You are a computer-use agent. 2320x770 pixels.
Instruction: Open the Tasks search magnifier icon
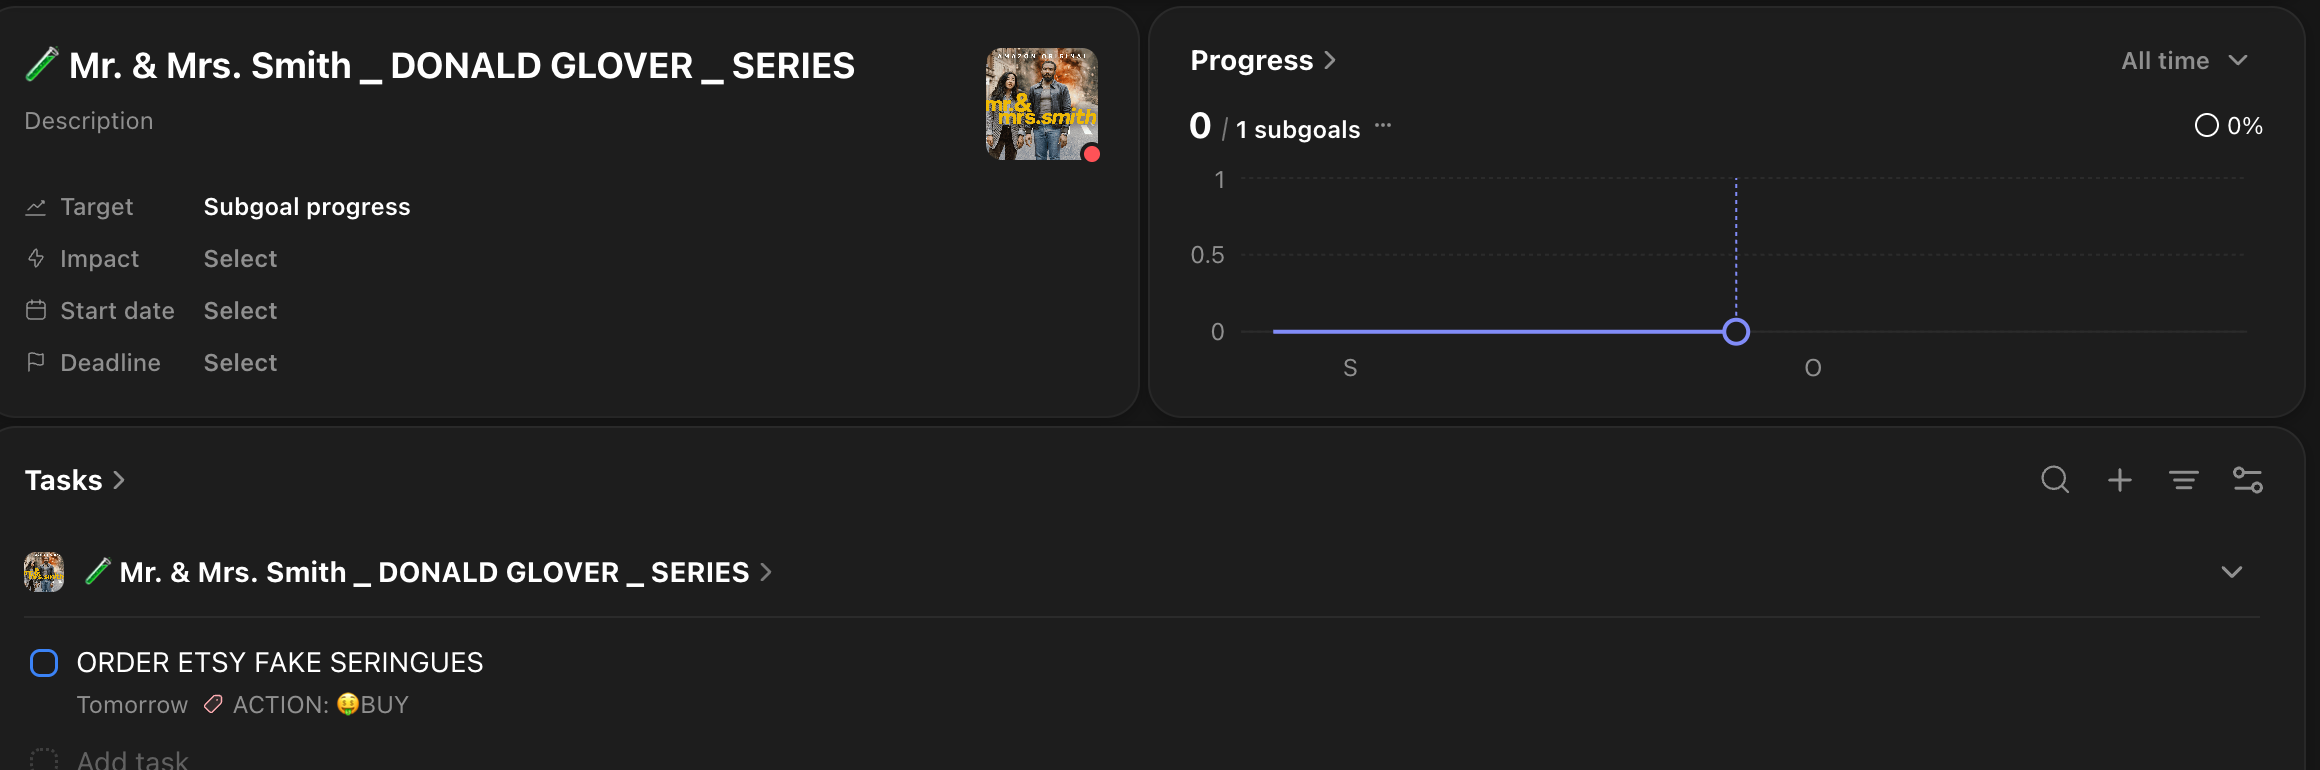pyautogui.click(x=2055, y=480)
